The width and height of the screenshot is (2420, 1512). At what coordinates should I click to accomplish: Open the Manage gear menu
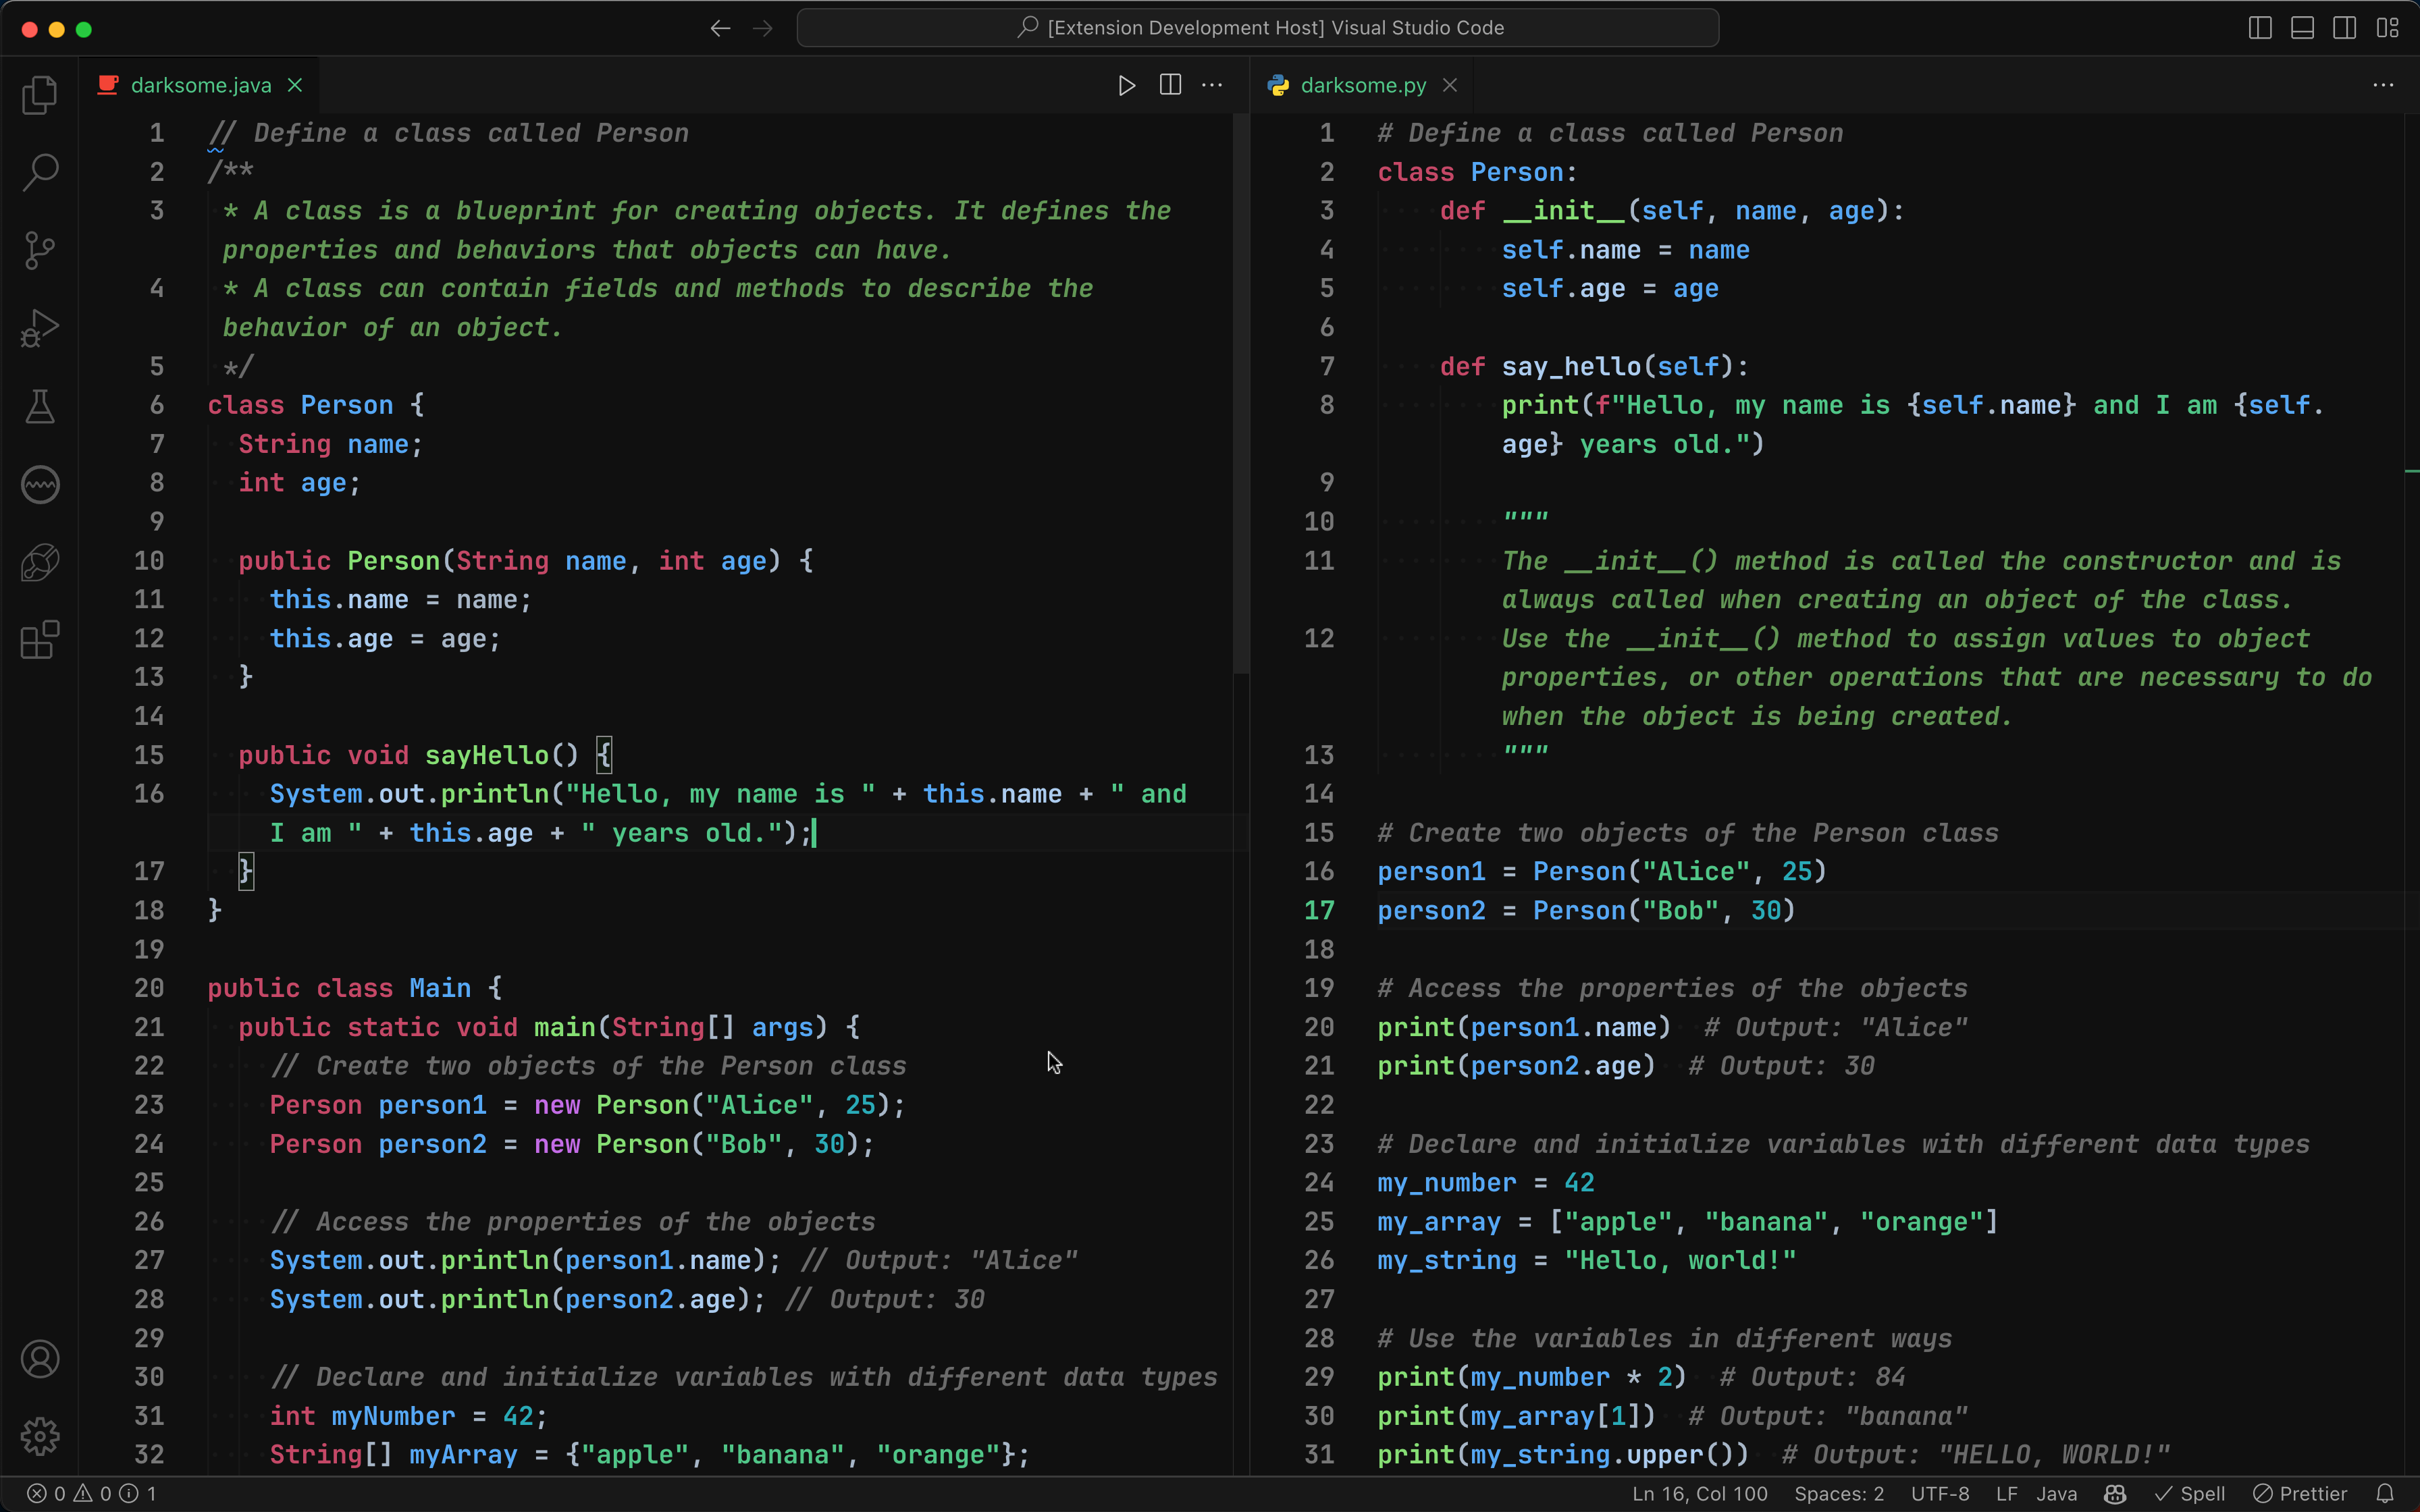pos(40,1436)
